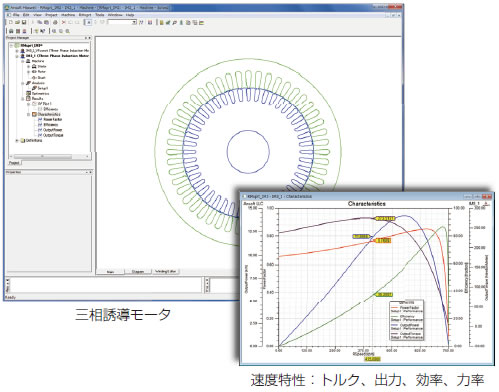Expand the Stator tree node
The width and height of the screenshot is (499, 392).
[28, 66]
